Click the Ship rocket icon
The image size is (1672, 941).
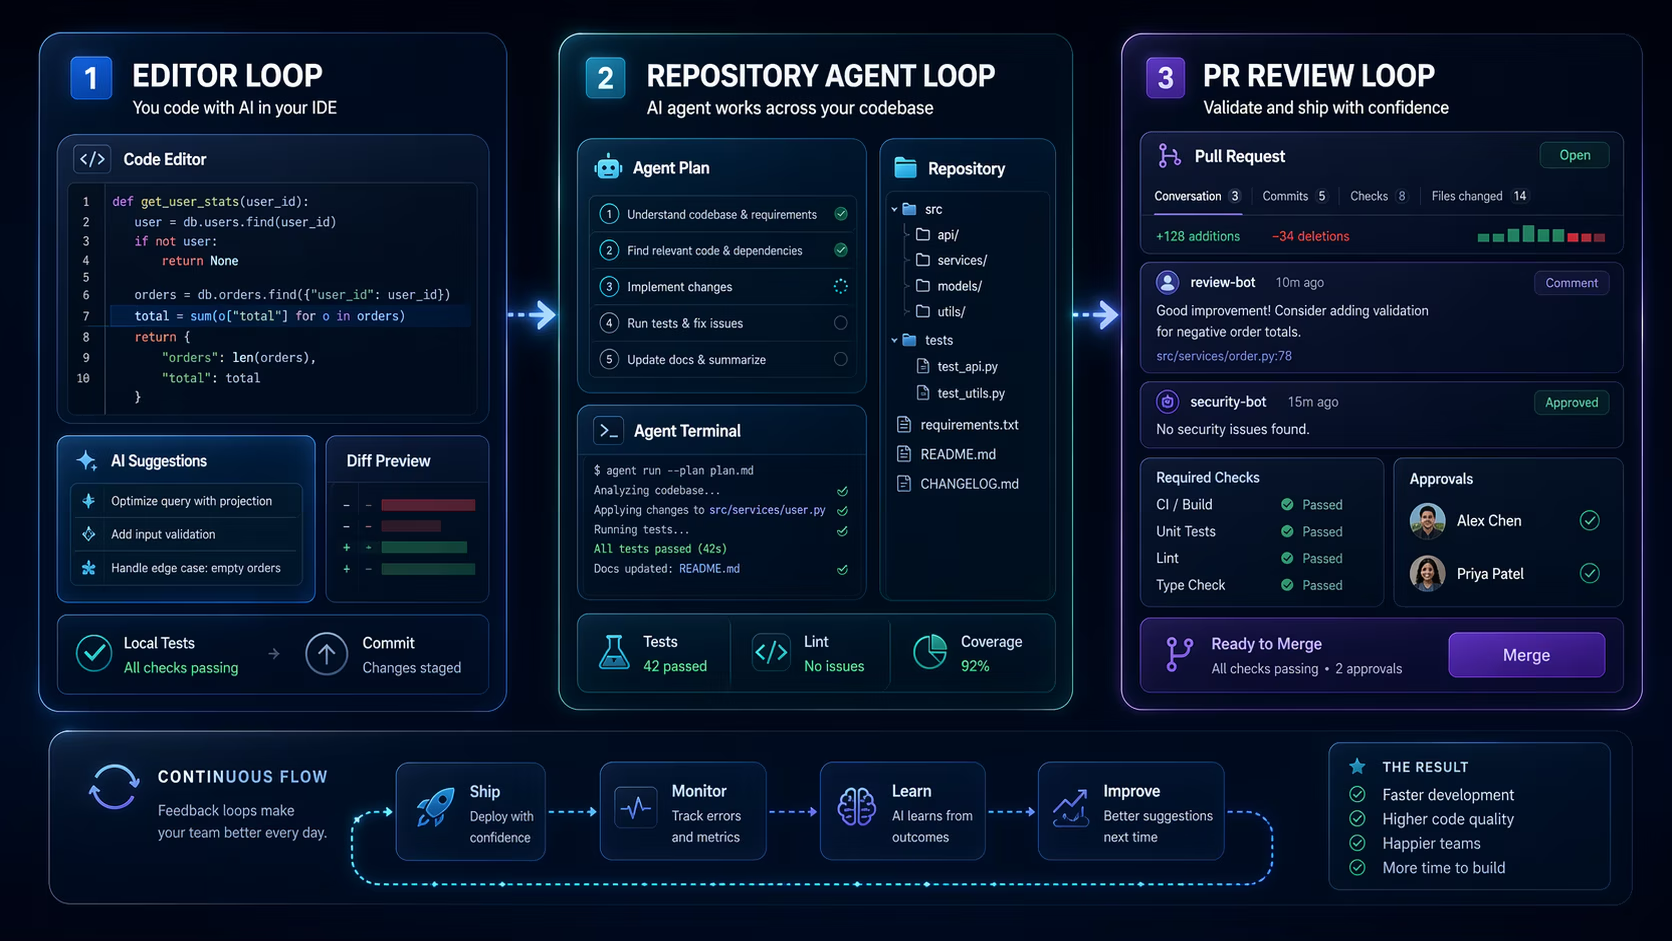[x=435, y=808]
